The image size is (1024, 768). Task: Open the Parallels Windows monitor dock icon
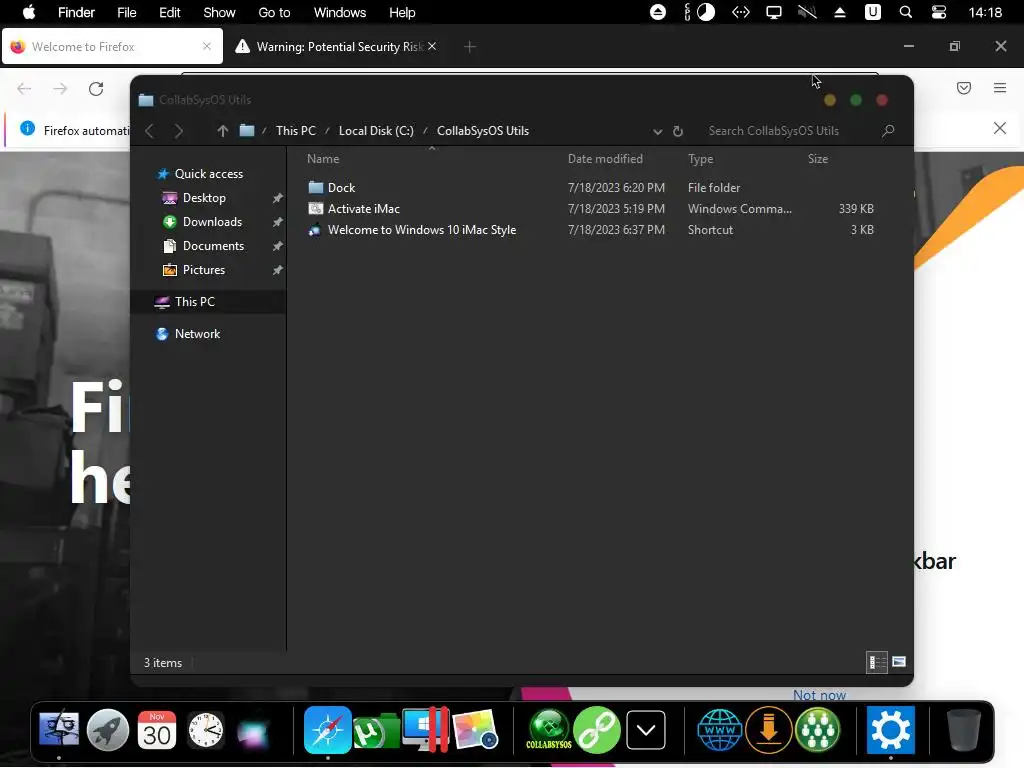pos(425,729)
